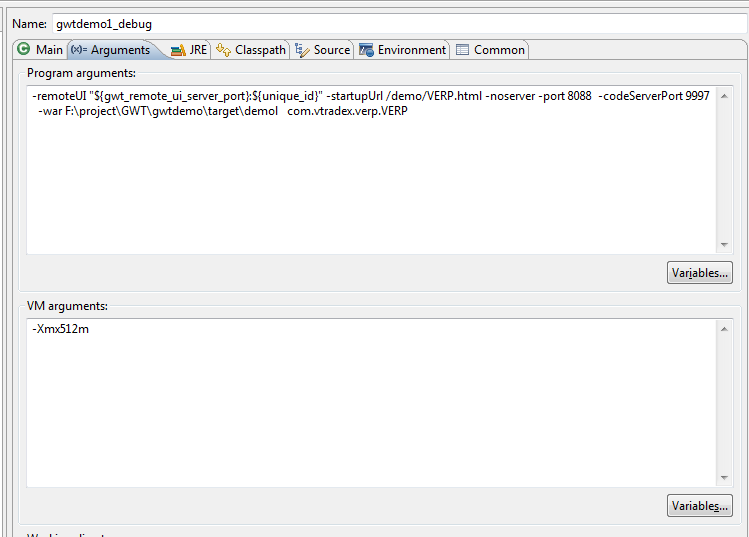Open the JRE tab
749x537 pixels.
[x=189, y=50]
